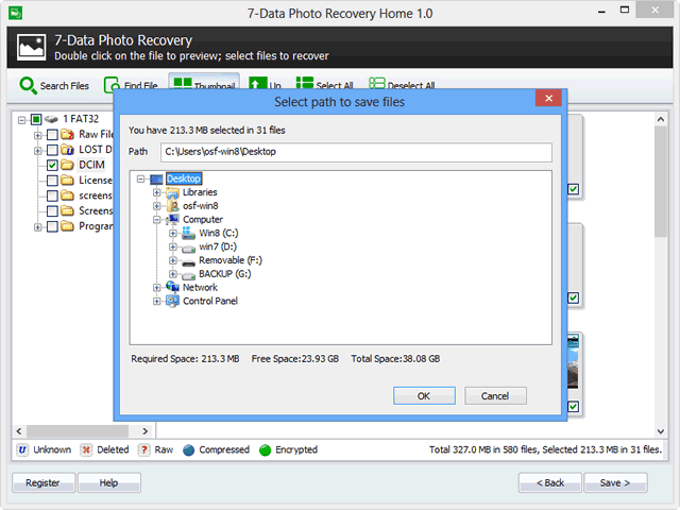Select the BACKUP (G:) tree label
Image resolution: width=680 pixels, height=510 pixels.
225,274
